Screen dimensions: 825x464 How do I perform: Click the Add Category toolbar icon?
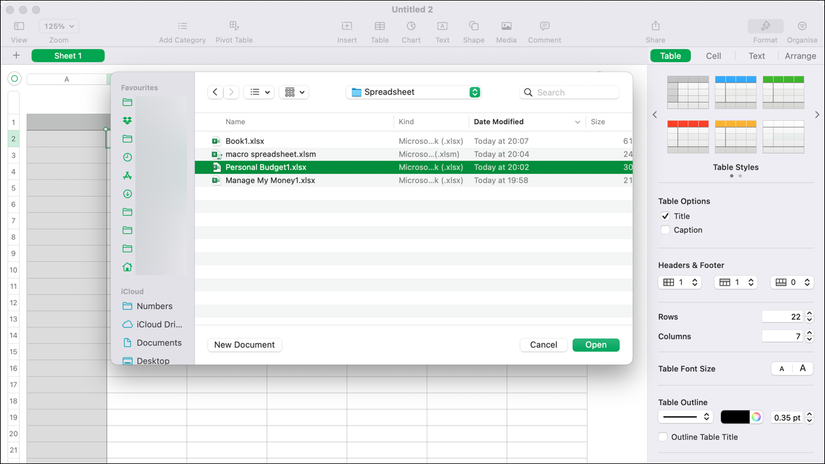pos(182,26)
